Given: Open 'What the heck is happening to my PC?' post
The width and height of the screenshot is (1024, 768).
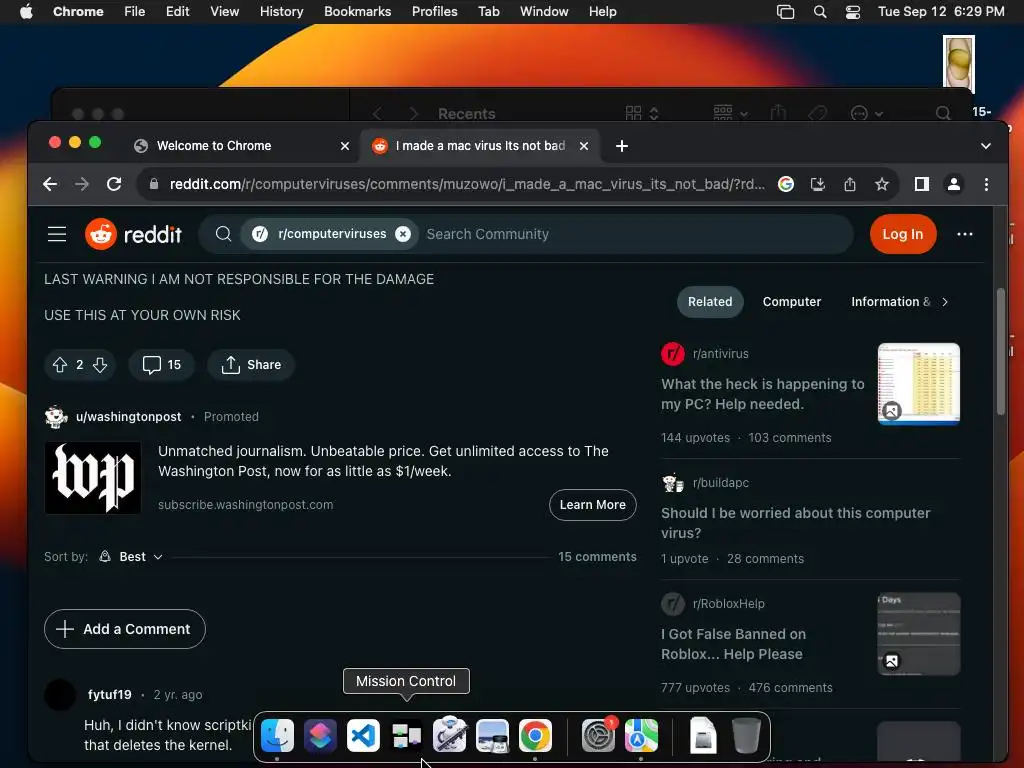Looking at the screenshot, I should pyautogui.click(x=762, y=394).
